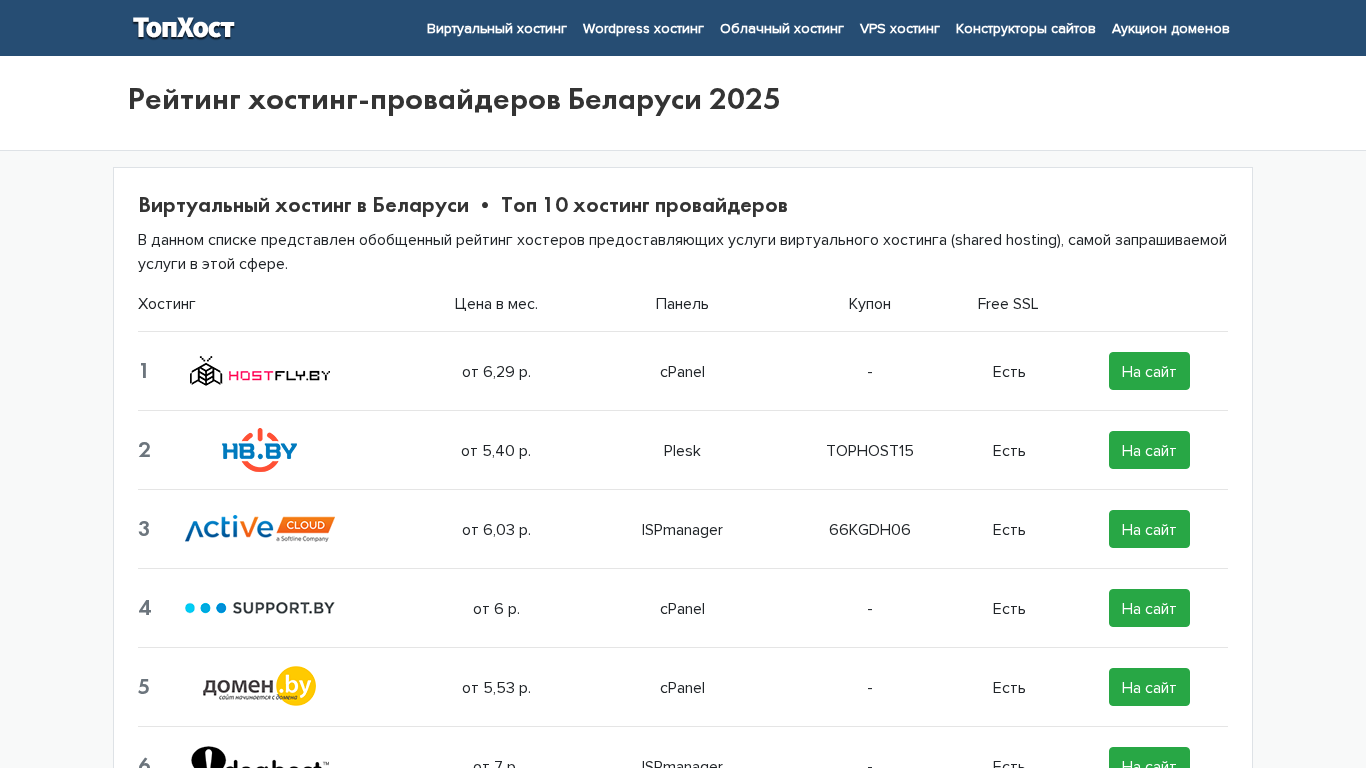Click the 66KGDH06 coupon code
The height and width of the screenshot is (768, 1366).
point(870,530)
